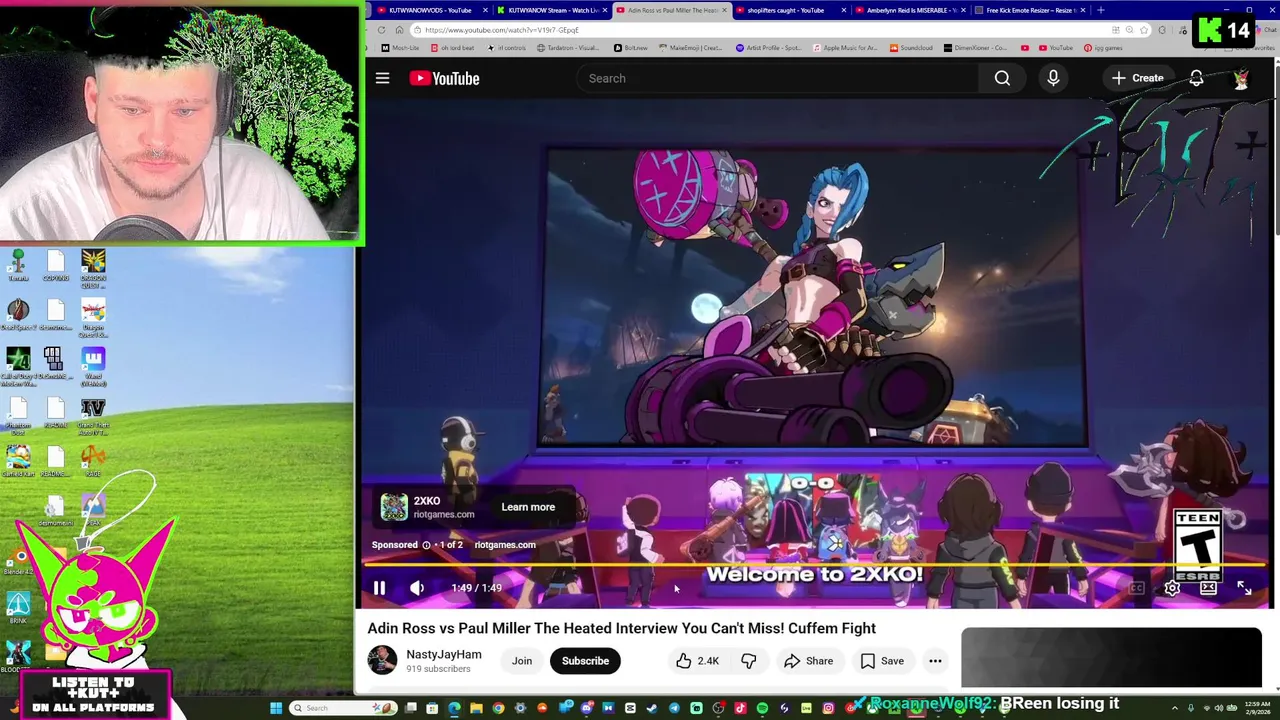Viewport: 1280px width, 720px height.
Task: Open the Windows Start button
Action: [x=276, y=708]
